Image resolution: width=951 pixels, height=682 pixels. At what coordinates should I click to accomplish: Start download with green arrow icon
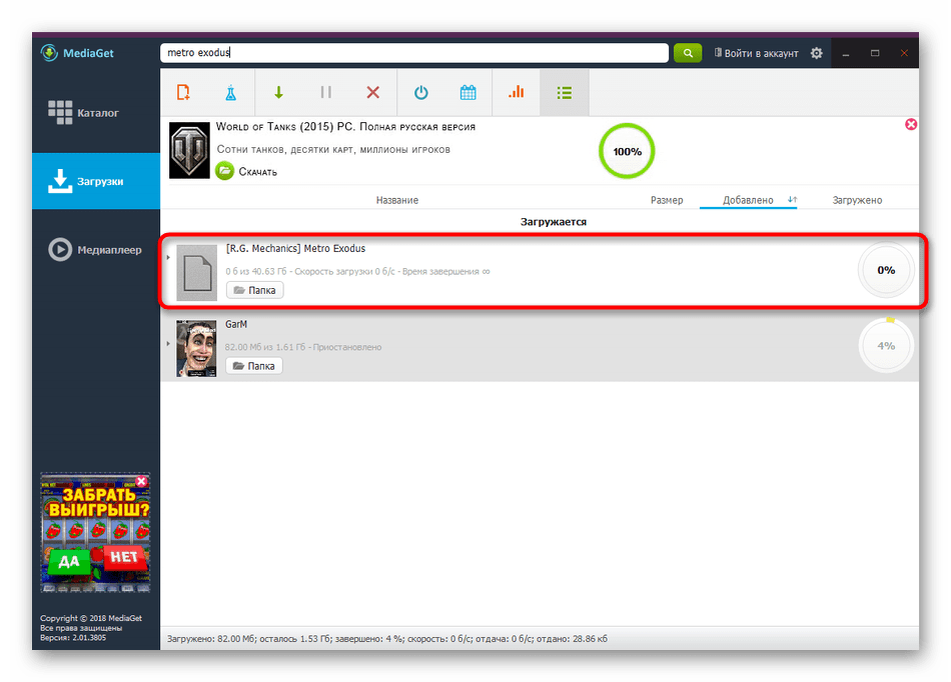(278, 92)
